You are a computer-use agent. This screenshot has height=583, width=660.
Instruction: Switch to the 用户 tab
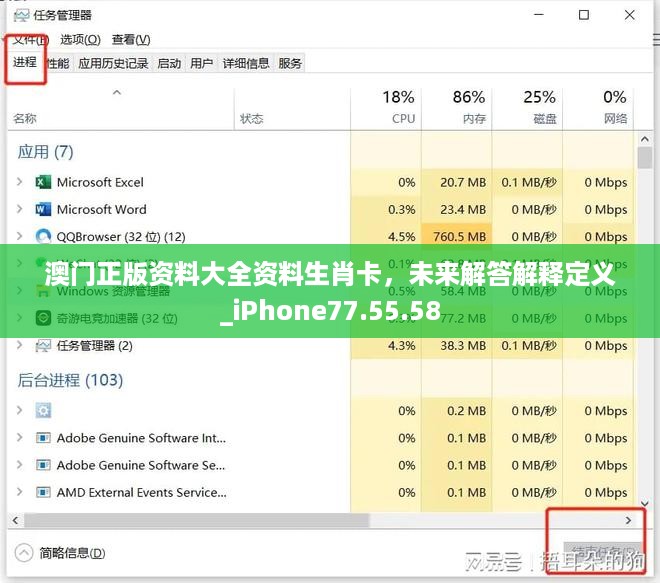point(201,63)
